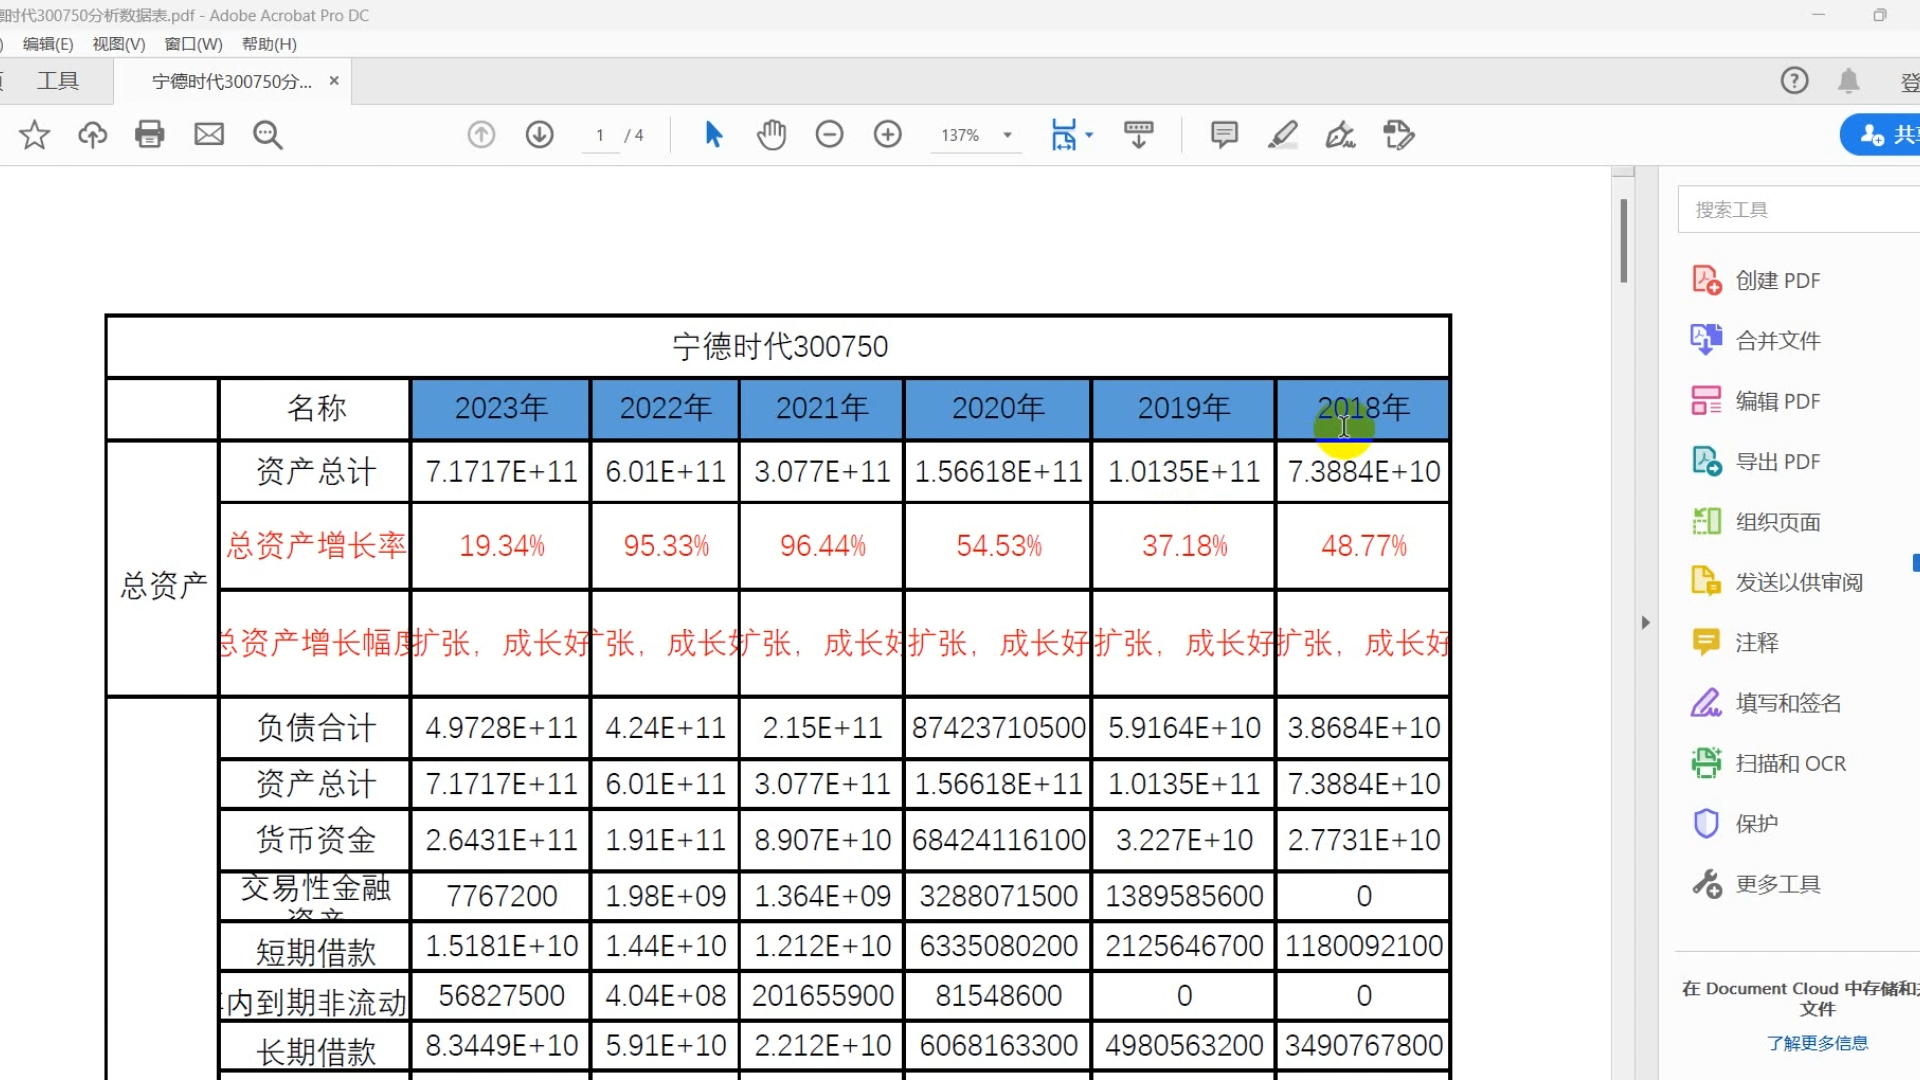The height and width of the screenshot is (1080, 1920).
Task: Open the 编辑(E) menu
Action: click(48, 44)
